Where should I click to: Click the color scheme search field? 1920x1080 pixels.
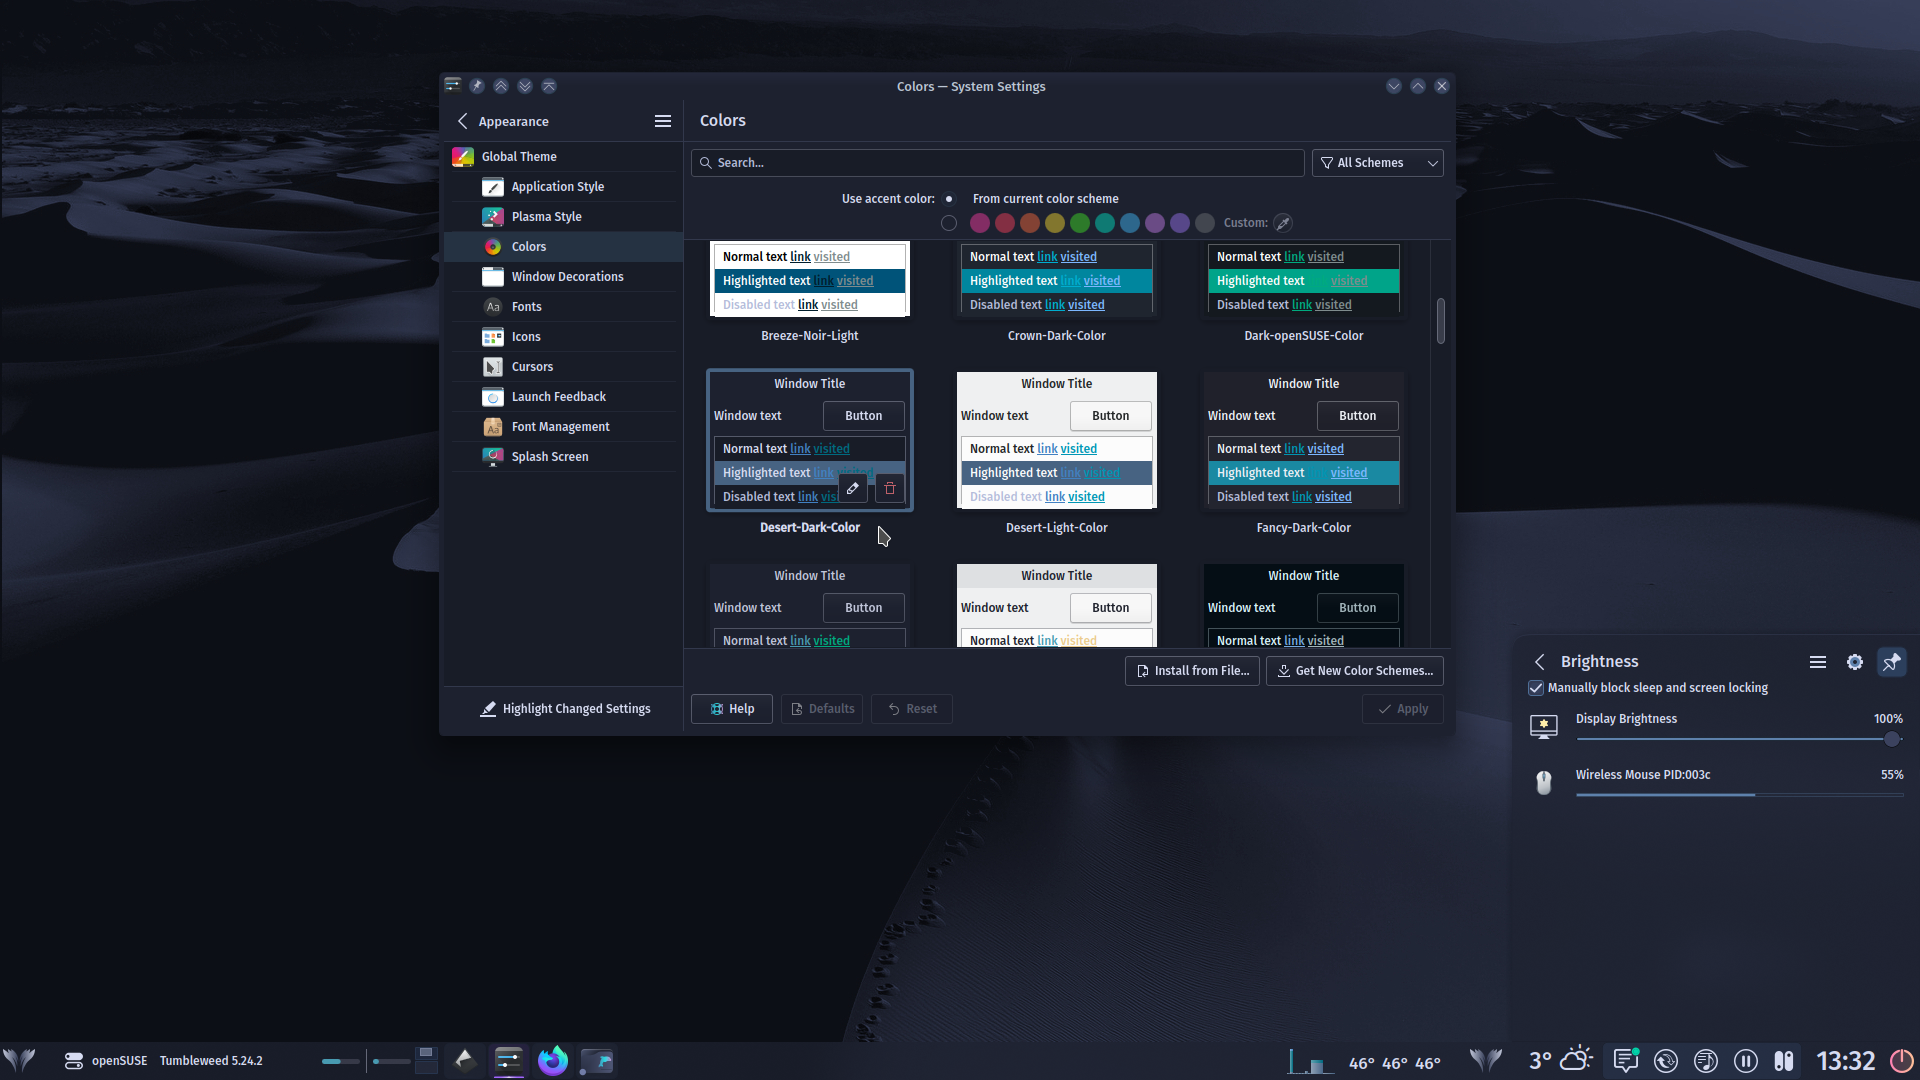(x=997, y=163)
